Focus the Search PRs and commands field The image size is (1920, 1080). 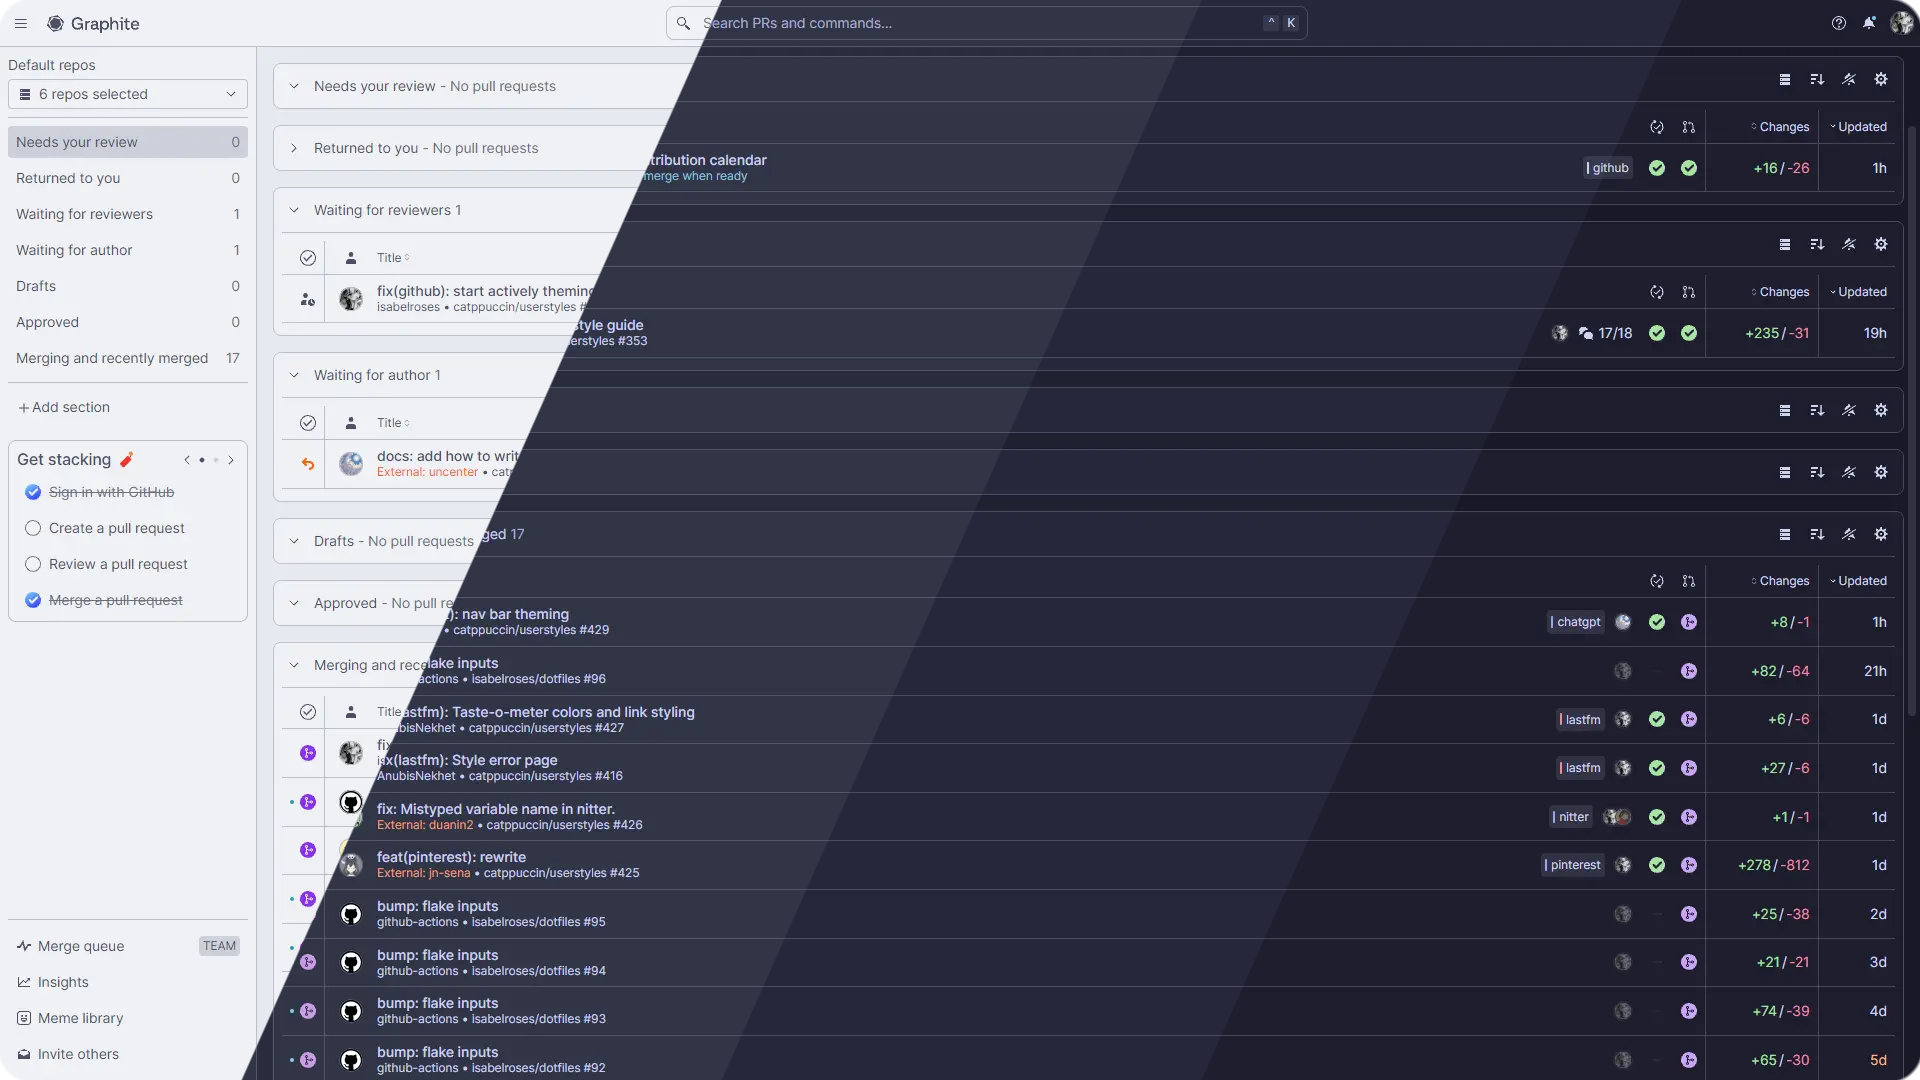pyautogui.click(x=986, y=23)
